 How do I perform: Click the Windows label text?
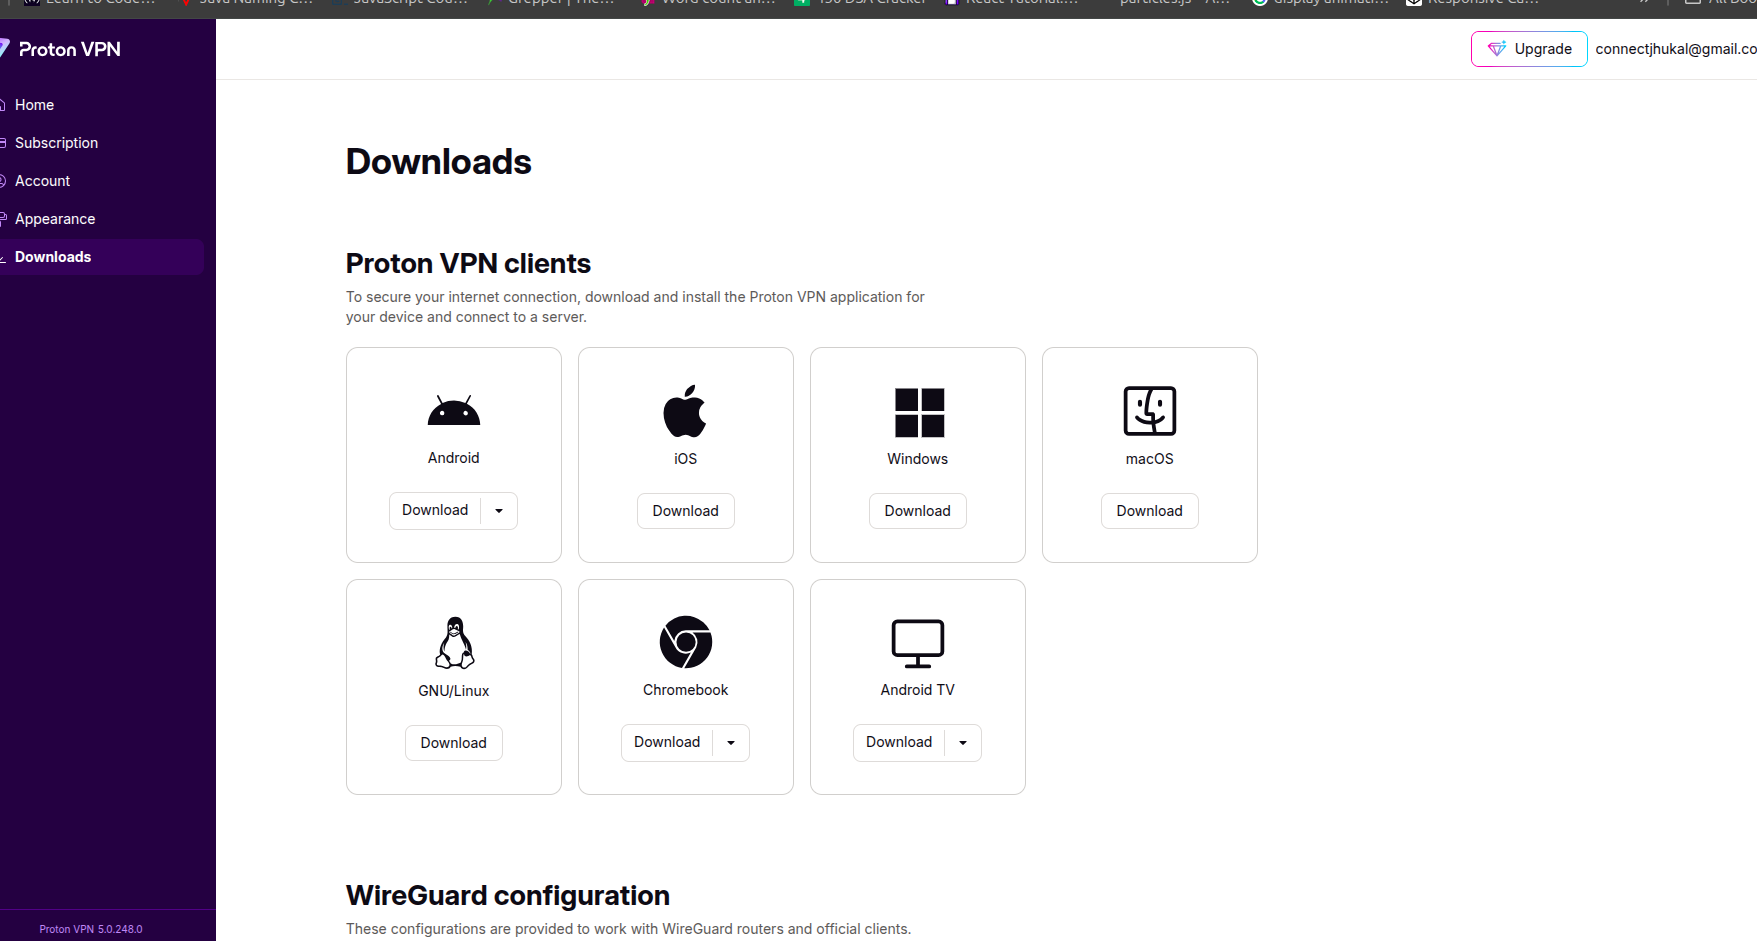[x=918, y=459]
